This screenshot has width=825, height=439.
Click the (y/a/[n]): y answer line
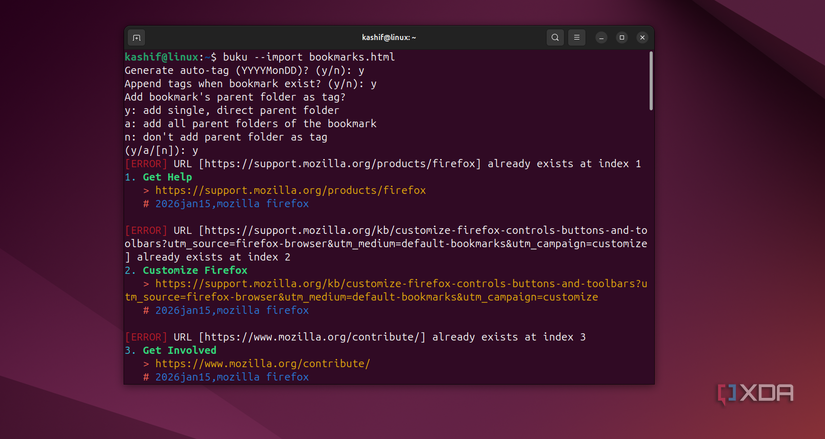click(x=162, y=151)
